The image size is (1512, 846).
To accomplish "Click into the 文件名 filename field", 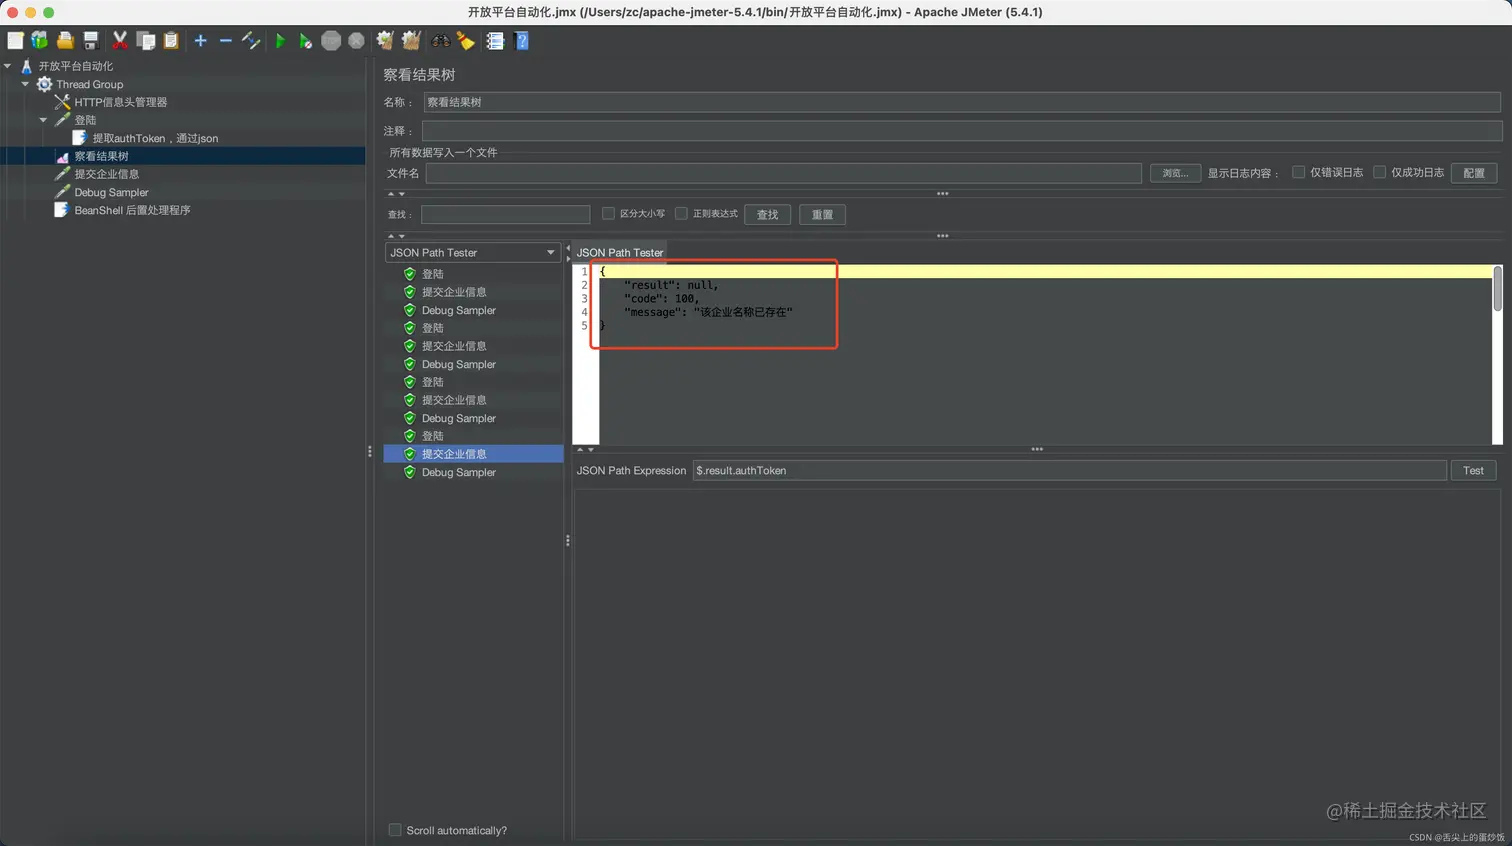I will [x=784, y=173].
